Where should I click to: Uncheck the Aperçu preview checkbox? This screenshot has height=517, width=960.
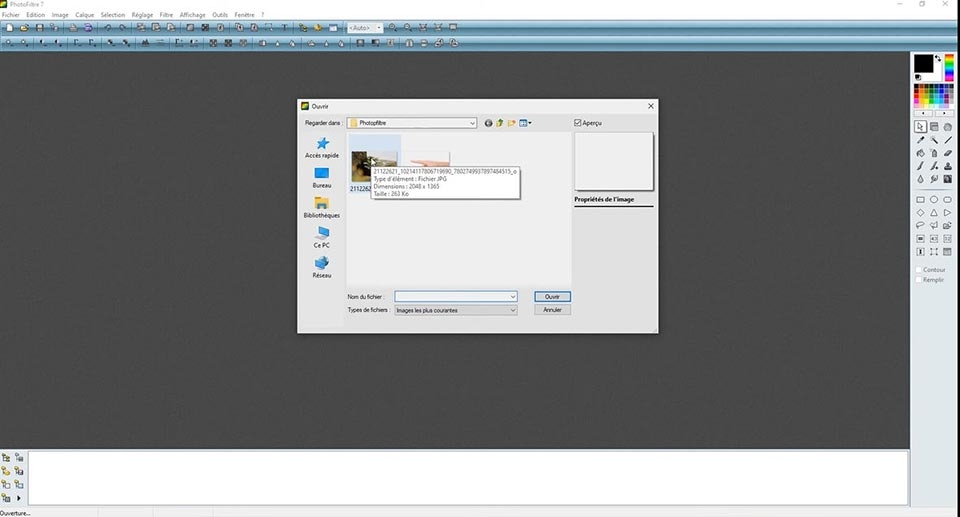coord(577,123)
